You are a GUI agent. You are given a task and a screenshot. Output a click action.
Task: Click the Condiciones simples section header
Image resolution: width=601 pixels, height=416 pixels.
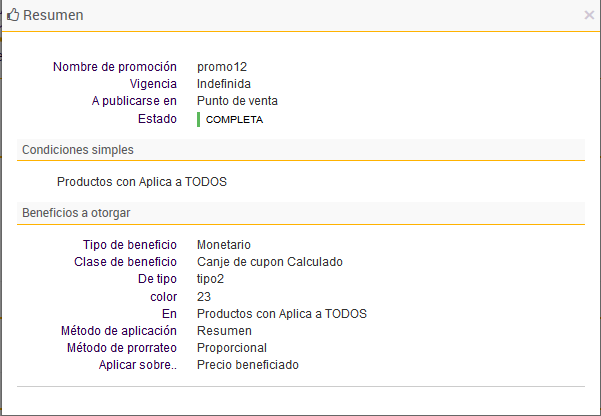(x=78, y=150)
